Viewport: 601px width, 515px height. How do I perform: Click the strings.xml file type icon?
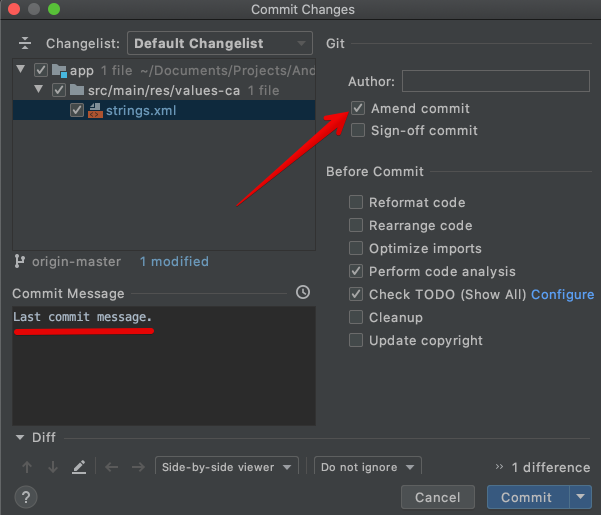(x=95, y=110)
